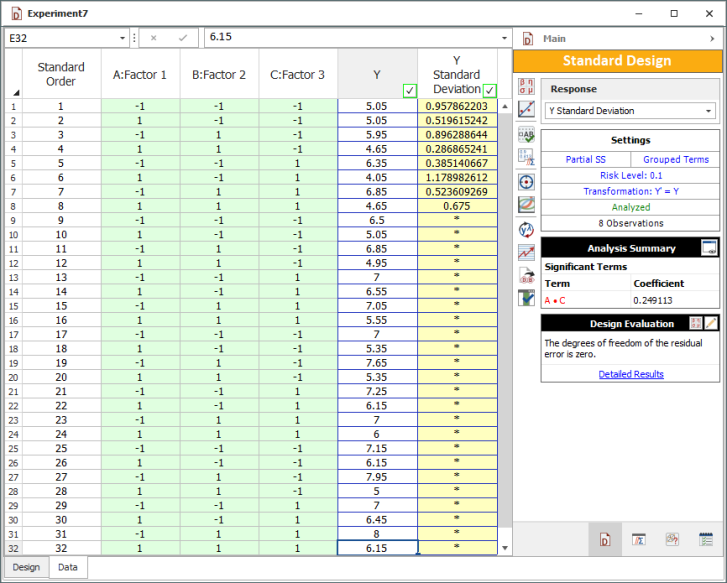Open Analysis Summary window icon

[x=709, y=248]
